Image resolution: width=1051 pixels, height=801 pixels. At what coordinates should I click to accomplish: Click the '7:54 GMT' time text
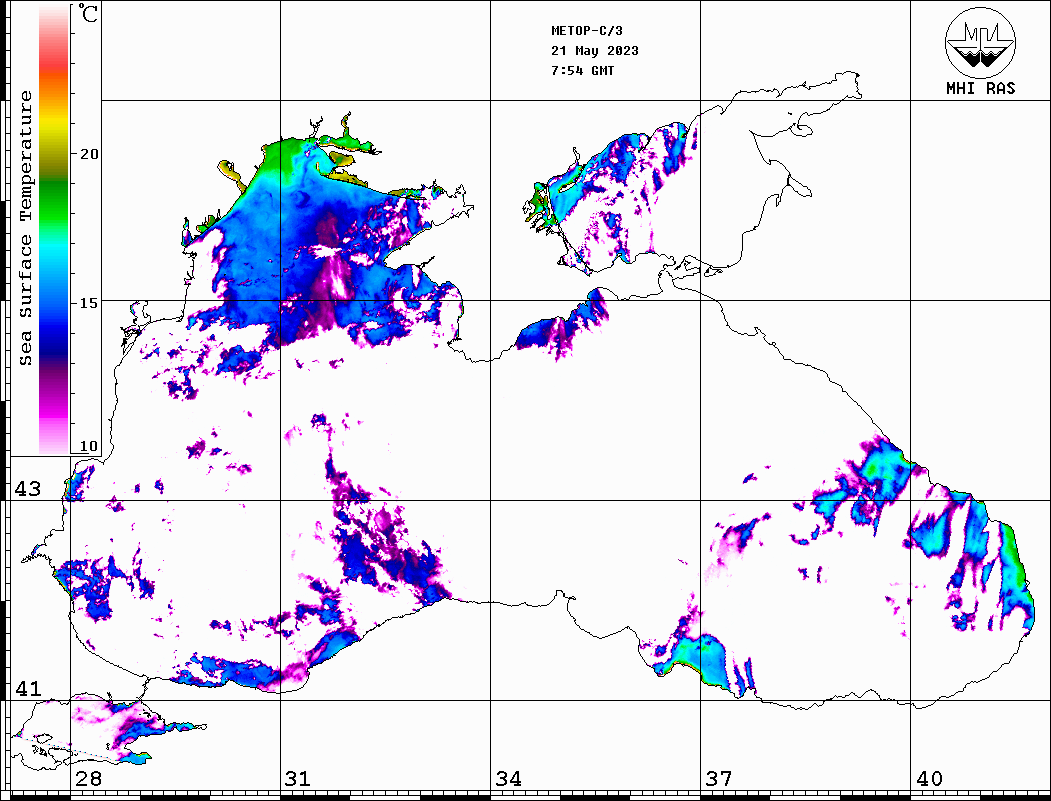click(x=582, y=71)
